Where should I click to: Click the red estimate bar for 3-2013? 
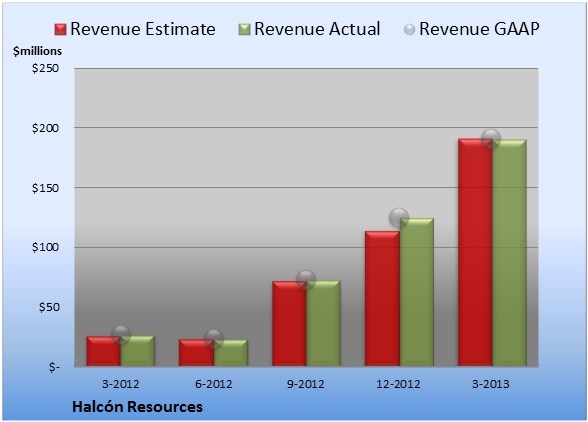tap(475, 252)
